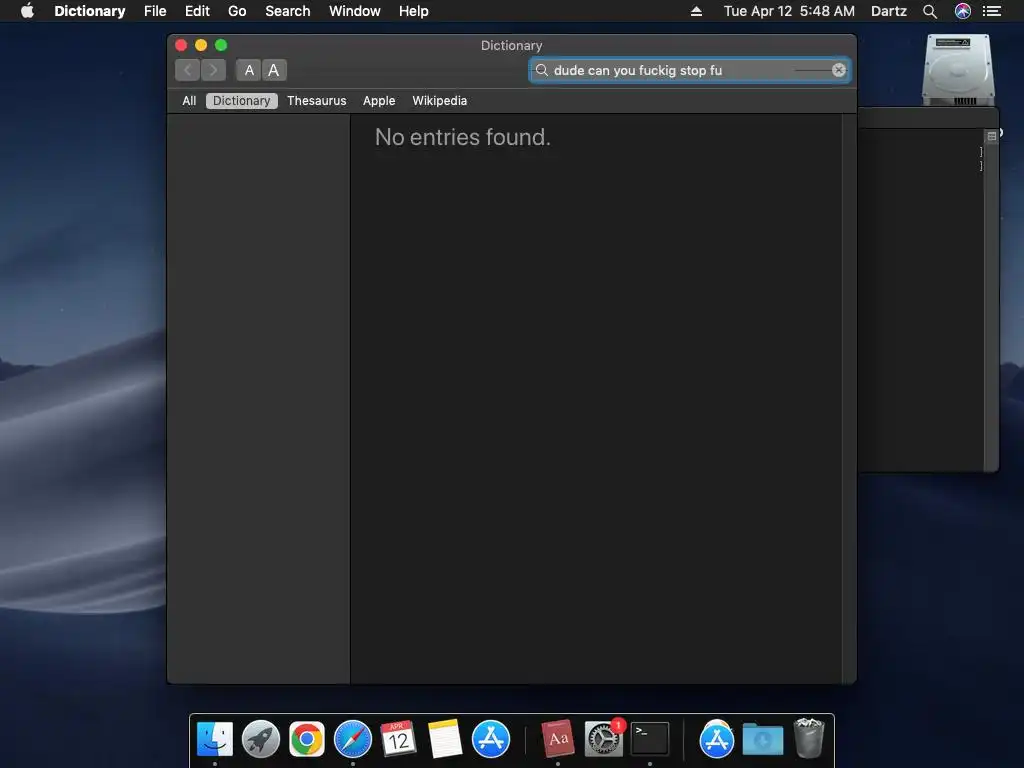Image resolution: width=1024 pixels, height=768 pixels.
Task: Click the date and time in menu bar
Action: (x=789, y=11)
